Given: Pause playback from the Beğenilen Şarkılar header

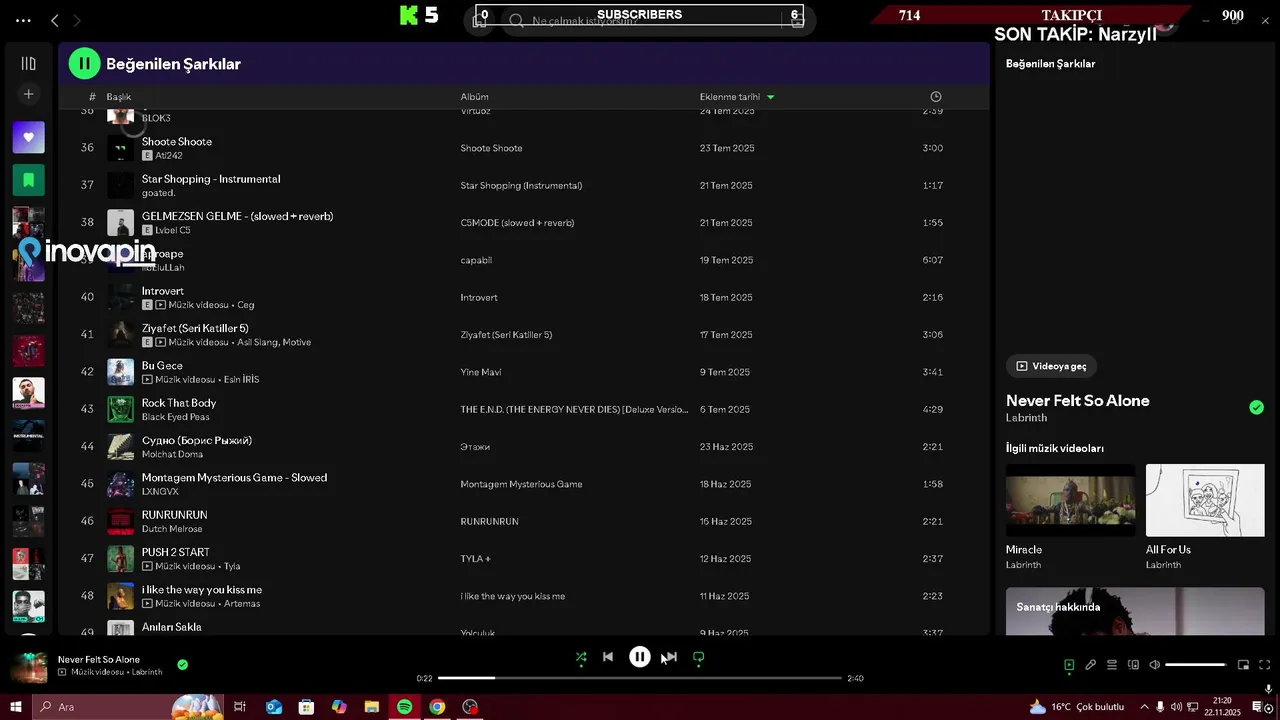Looking at the screenshot, I should point(84,63).
